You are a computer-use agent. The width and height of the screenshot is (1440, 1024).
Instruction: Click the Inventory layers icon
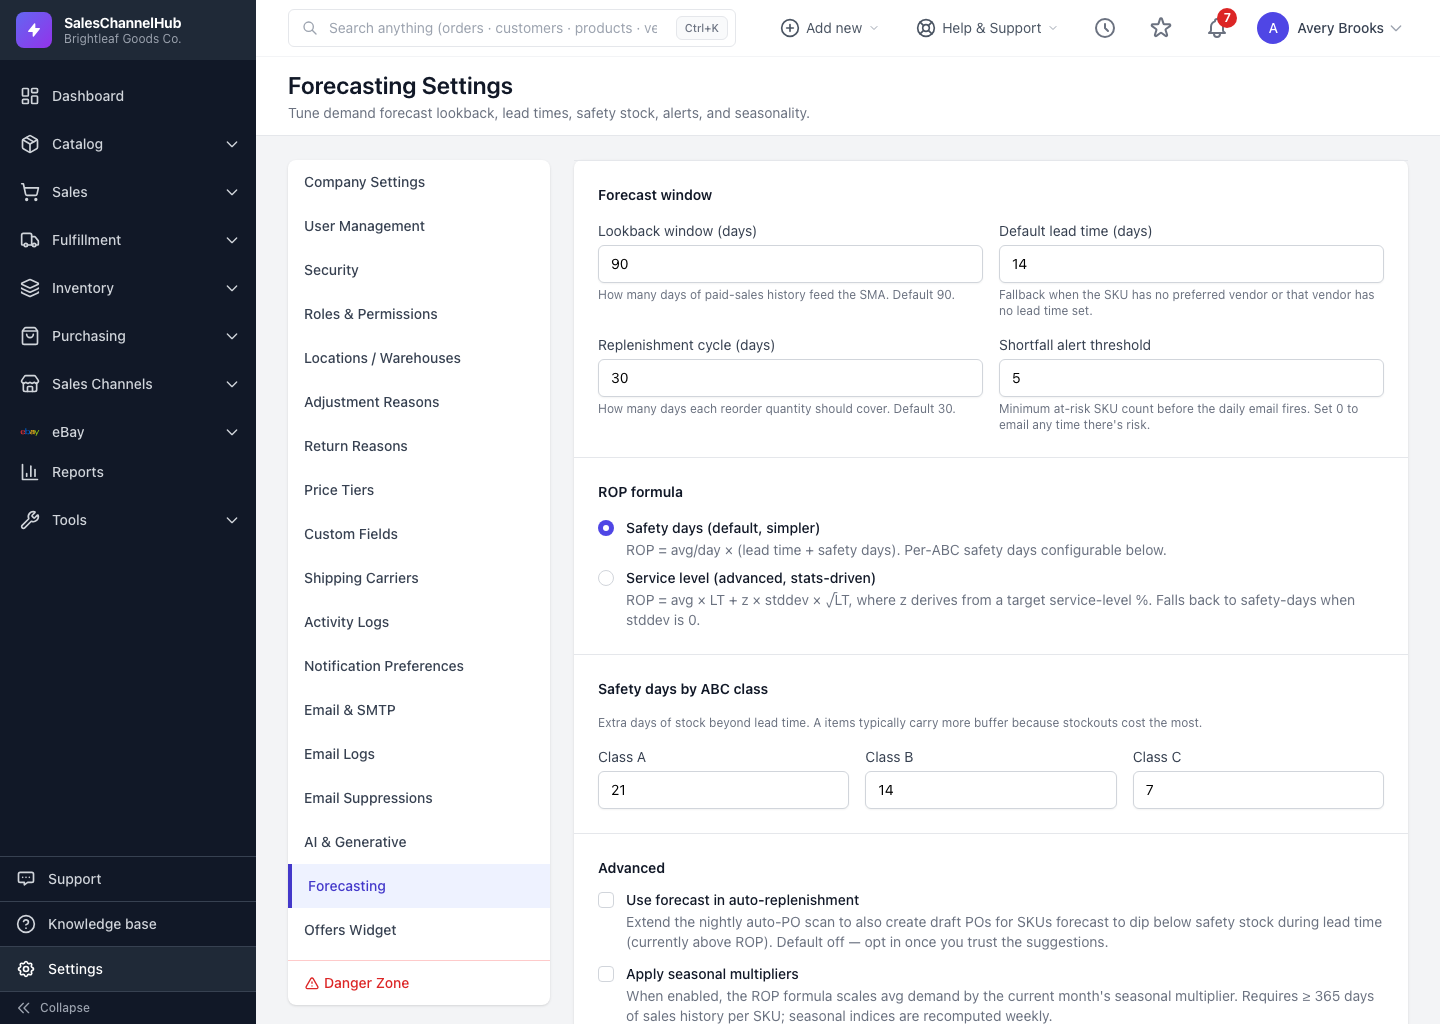[x=30, y=288]
